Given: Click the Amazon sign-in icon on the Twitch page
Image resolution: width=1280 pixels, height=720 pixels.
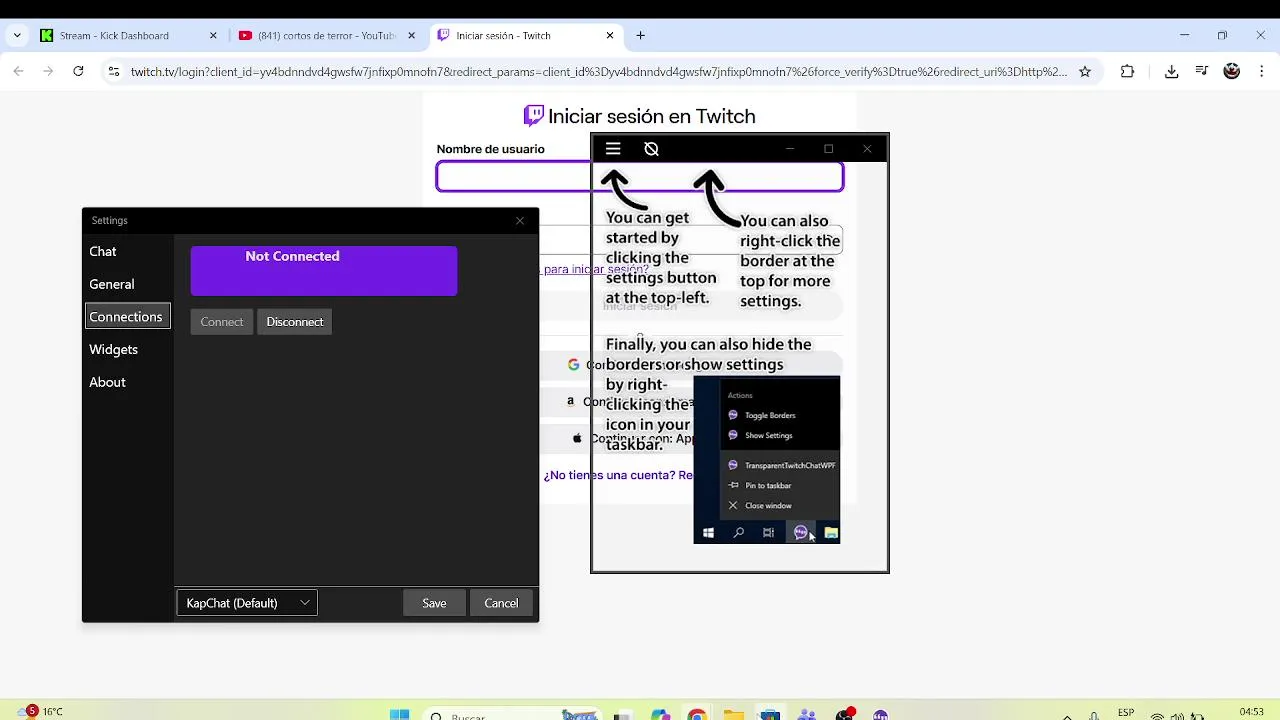Looking at the screenshot, I should 571,402.
